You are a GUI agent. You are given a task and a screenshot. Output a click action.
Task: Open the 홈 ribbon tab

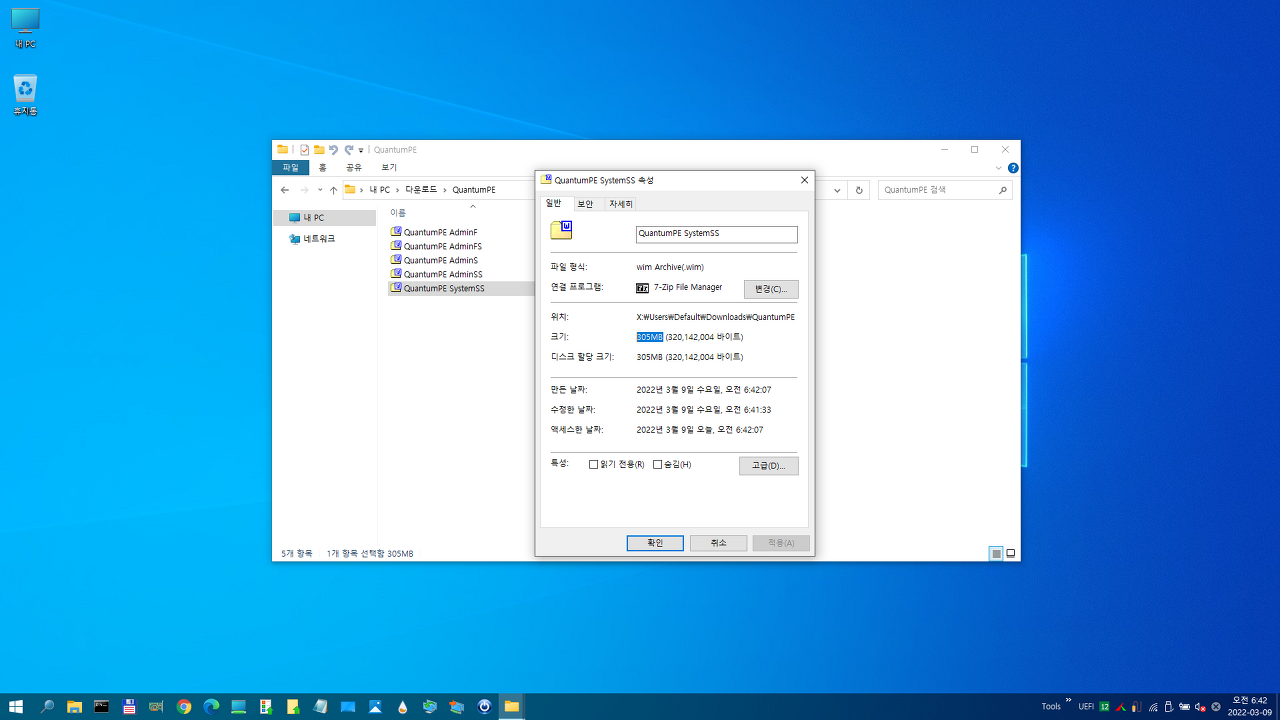pos(322,168)
